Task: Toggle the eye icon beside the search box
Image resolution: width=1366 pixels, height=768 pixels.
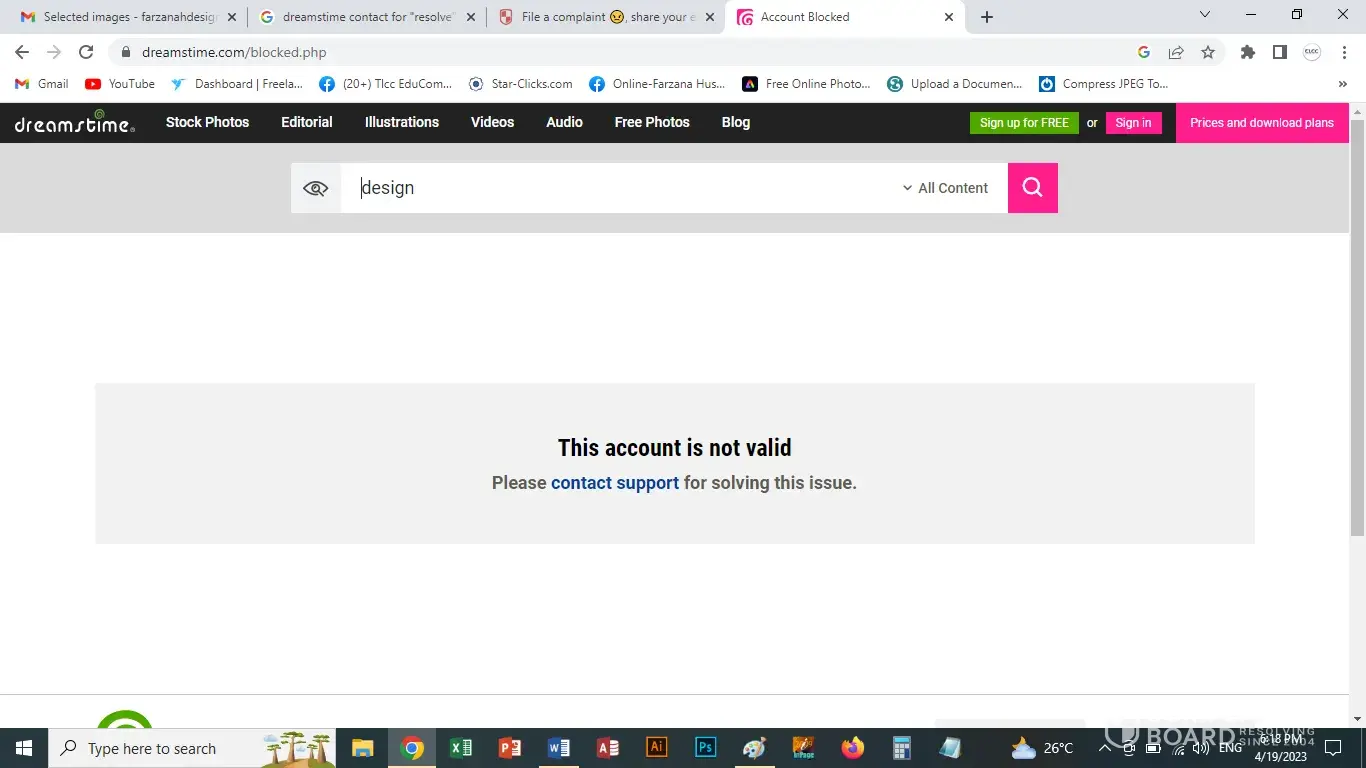Action: (316, 188)
